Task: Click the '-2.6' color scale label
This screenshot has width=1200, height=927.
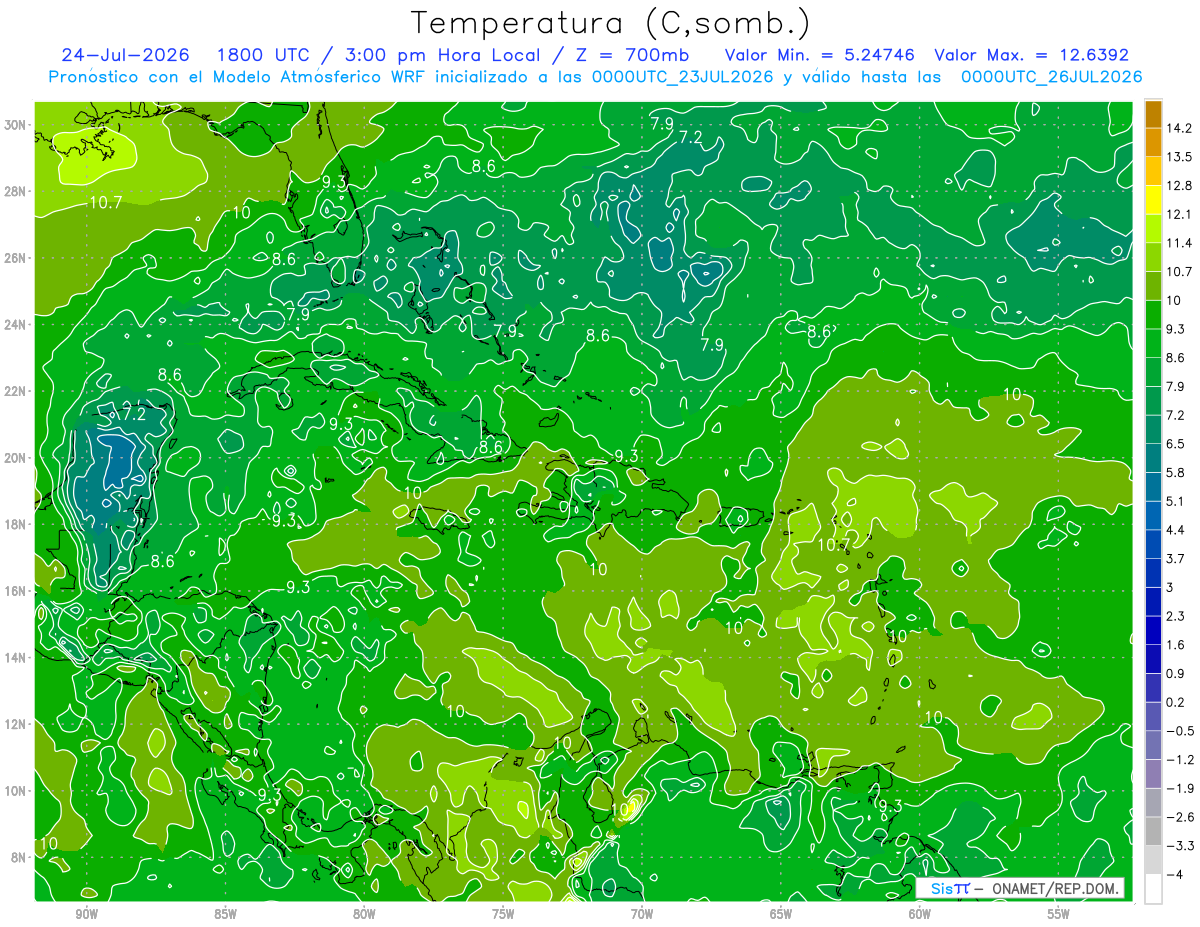Action: click(x=1179, y=817)
